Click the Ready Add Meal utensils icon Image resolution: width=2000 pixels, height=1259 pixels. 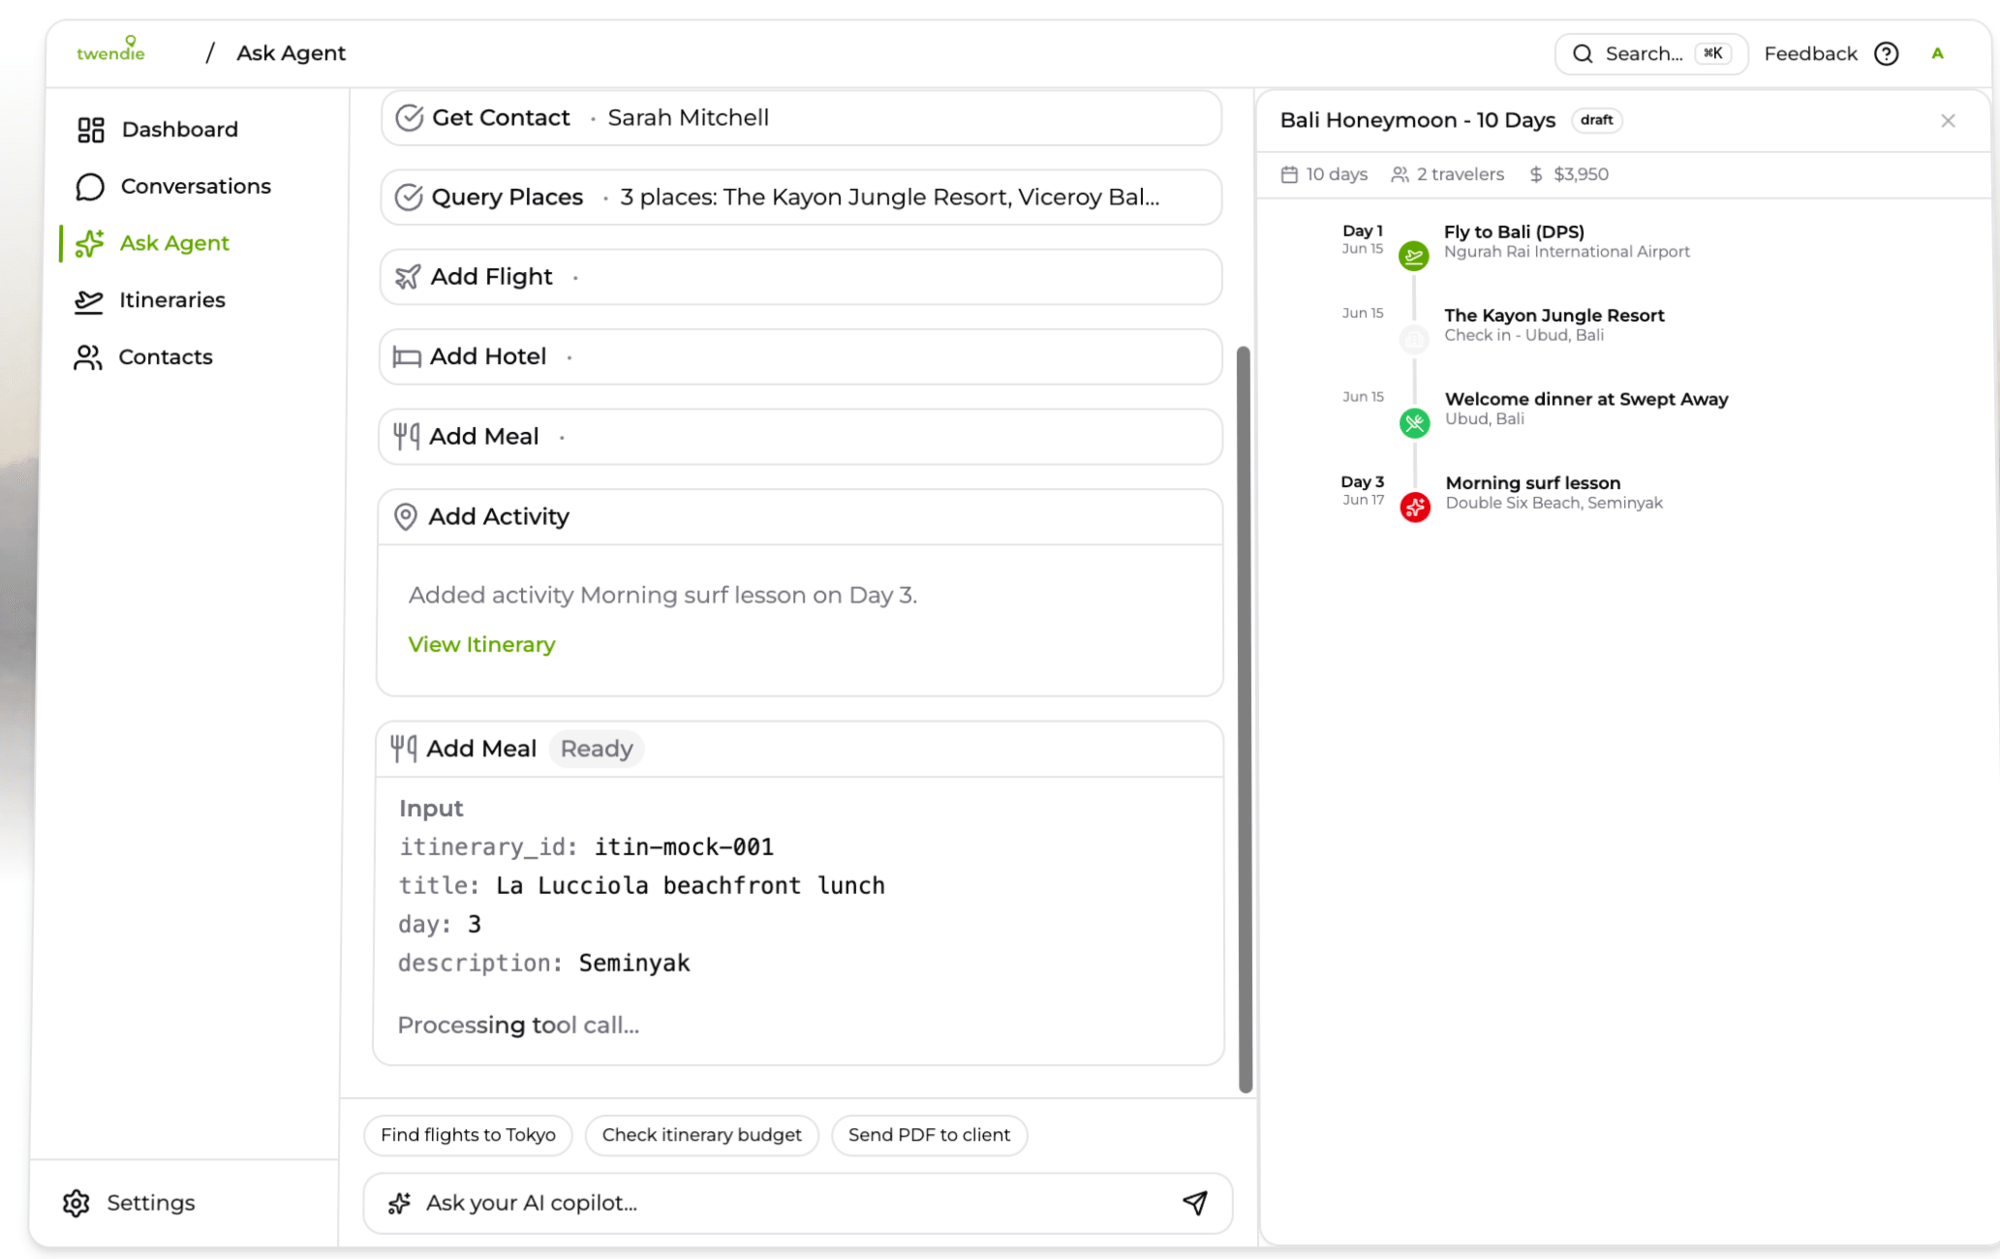tap(403, 748)
